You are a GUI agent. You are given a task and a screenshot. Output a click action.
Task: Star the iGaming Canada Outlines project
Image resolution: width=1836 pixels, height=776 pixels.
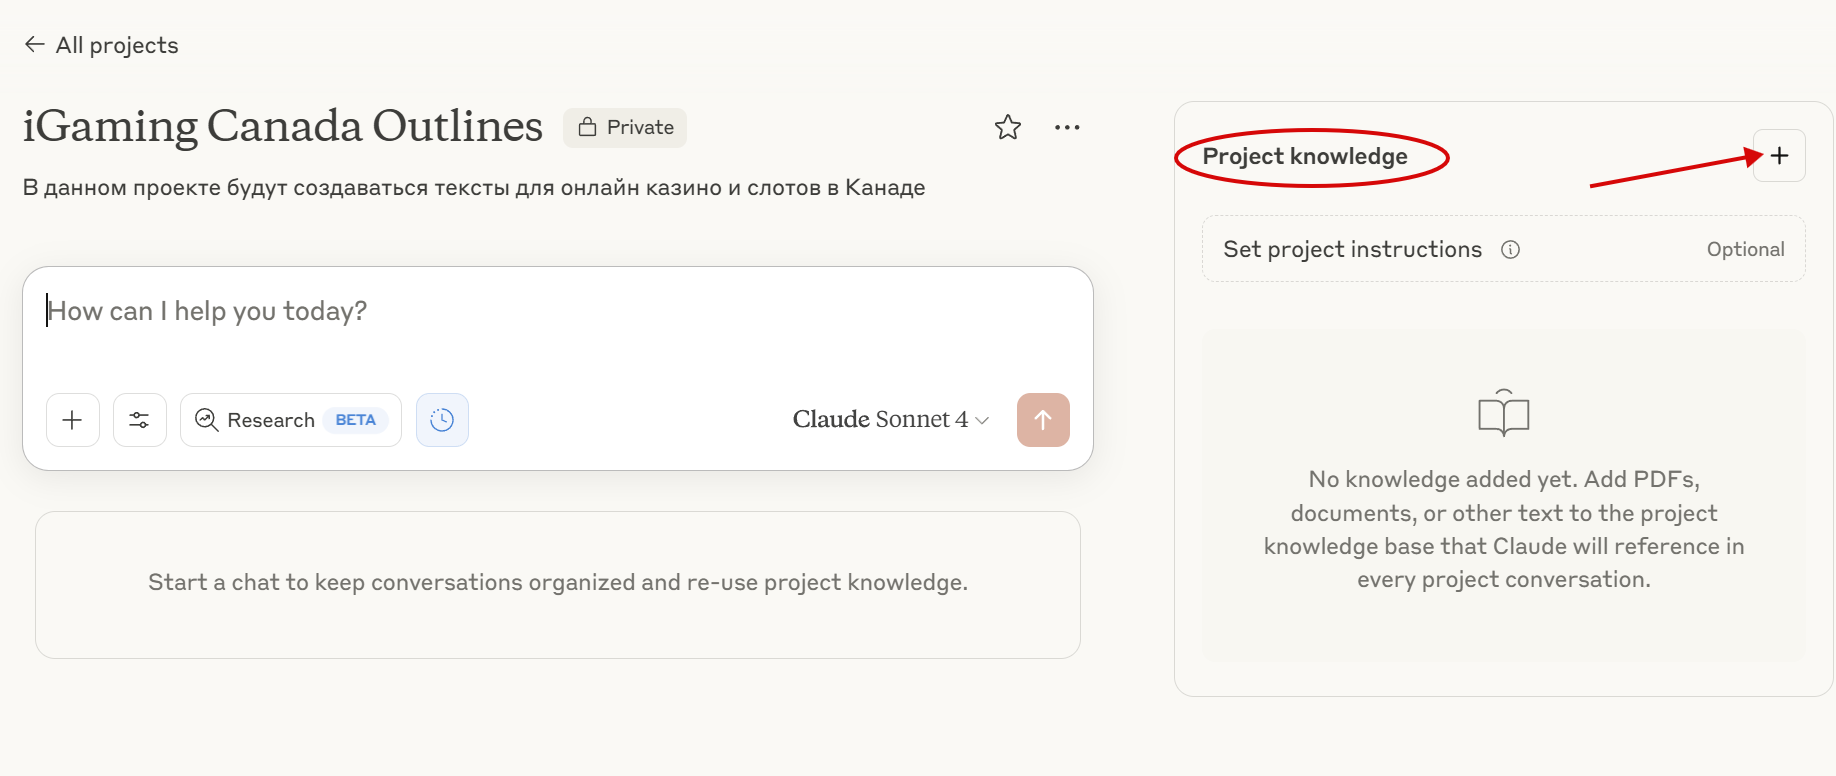(x=1008, y=127)
